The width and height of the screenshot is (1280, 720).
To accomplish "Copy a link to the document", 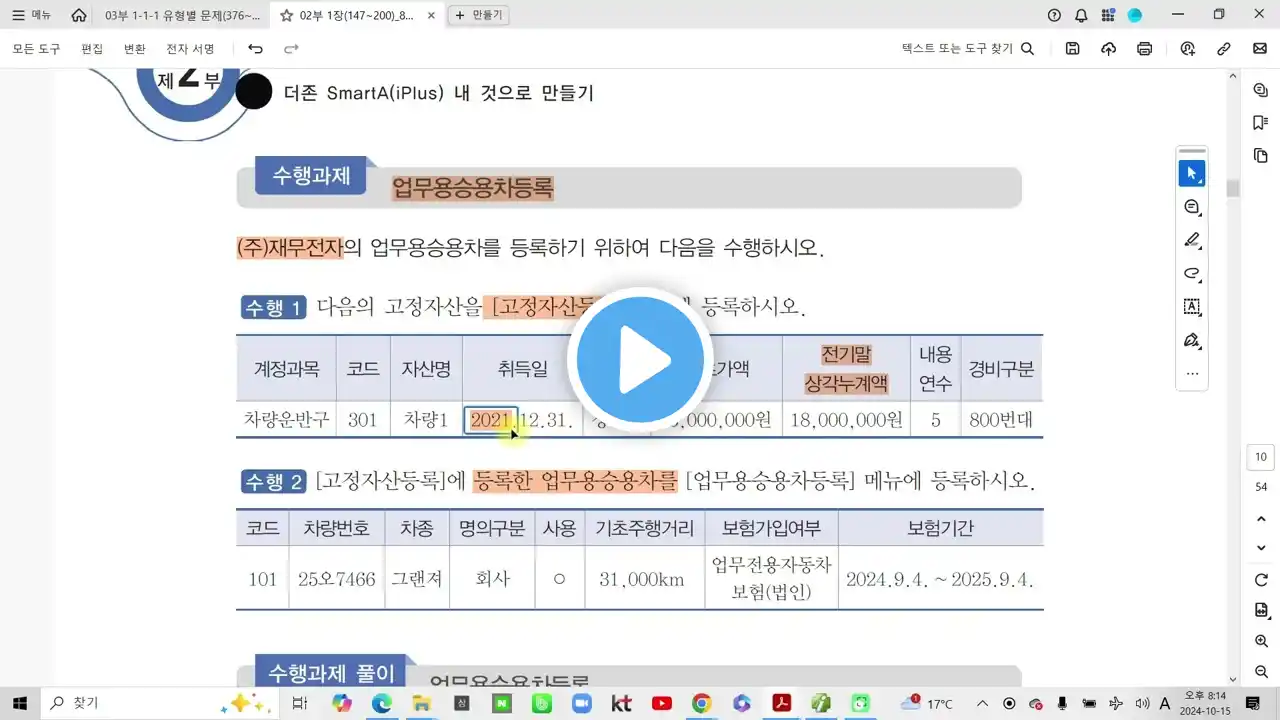I will pos(1223,48).
